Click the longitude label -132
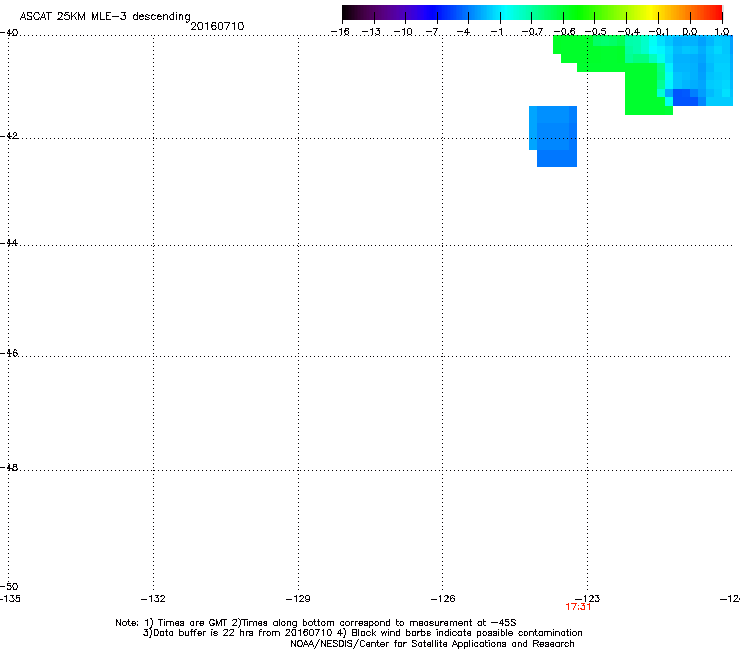This screenshot has height=650, width=740. (x=153, y=599)
